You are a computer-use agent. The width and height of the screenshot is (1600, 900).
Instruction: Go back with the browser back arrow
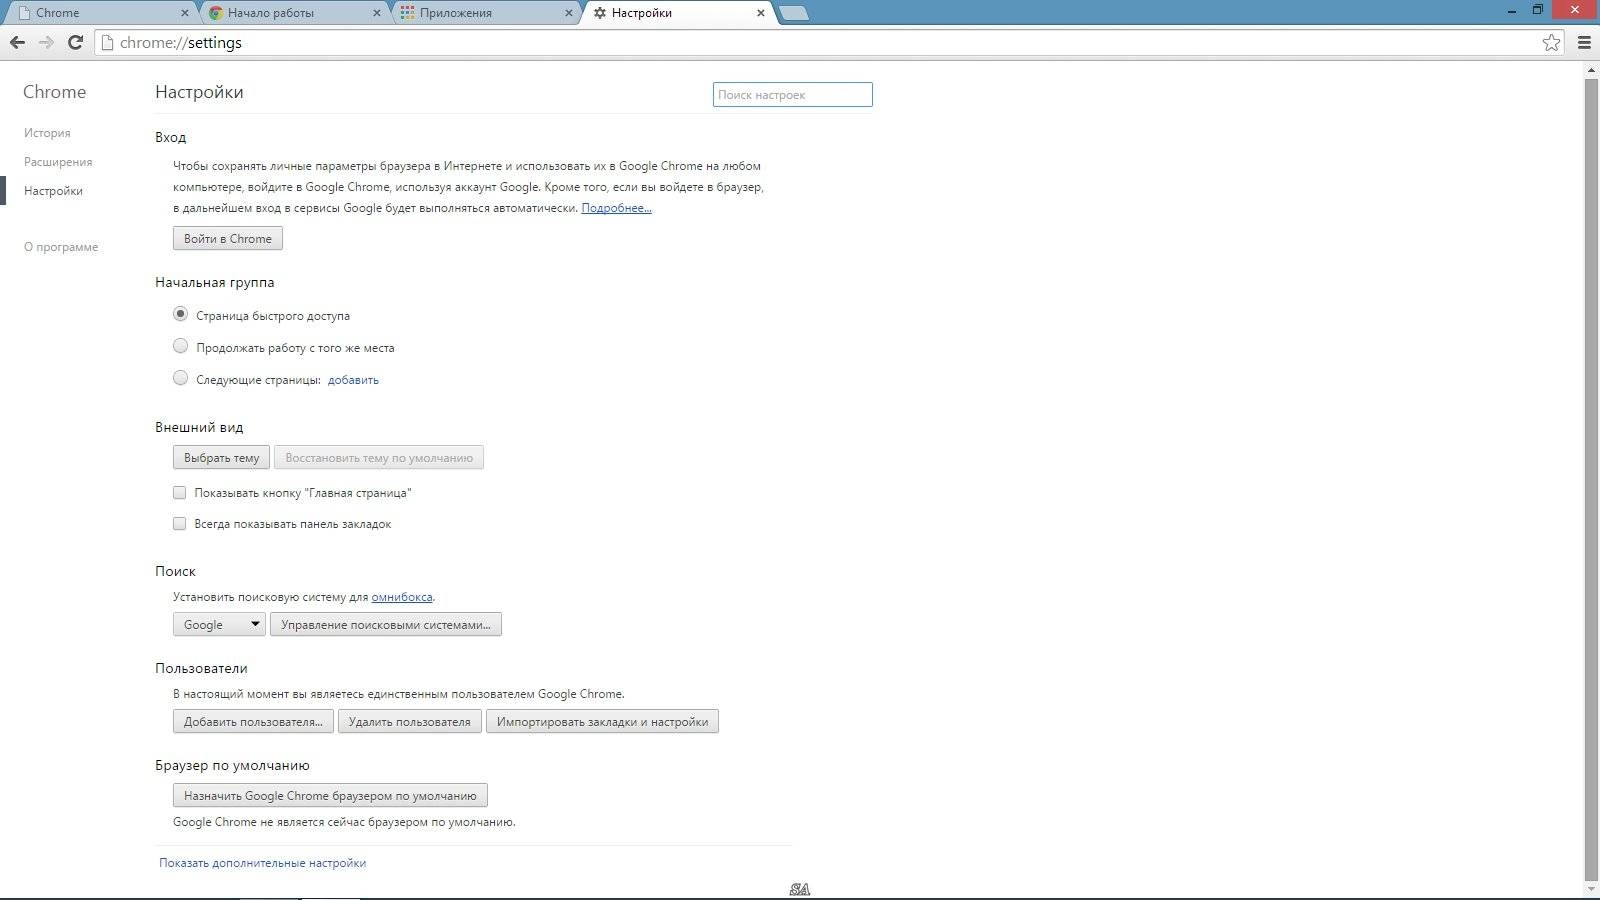click(17, 42)
